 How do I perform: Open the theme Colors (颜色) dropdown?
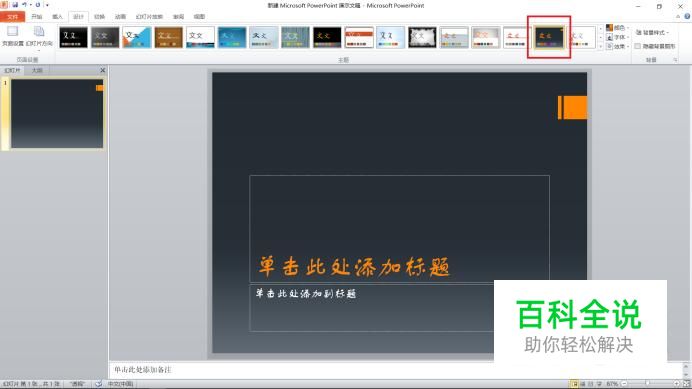click(x=617, y=28)
